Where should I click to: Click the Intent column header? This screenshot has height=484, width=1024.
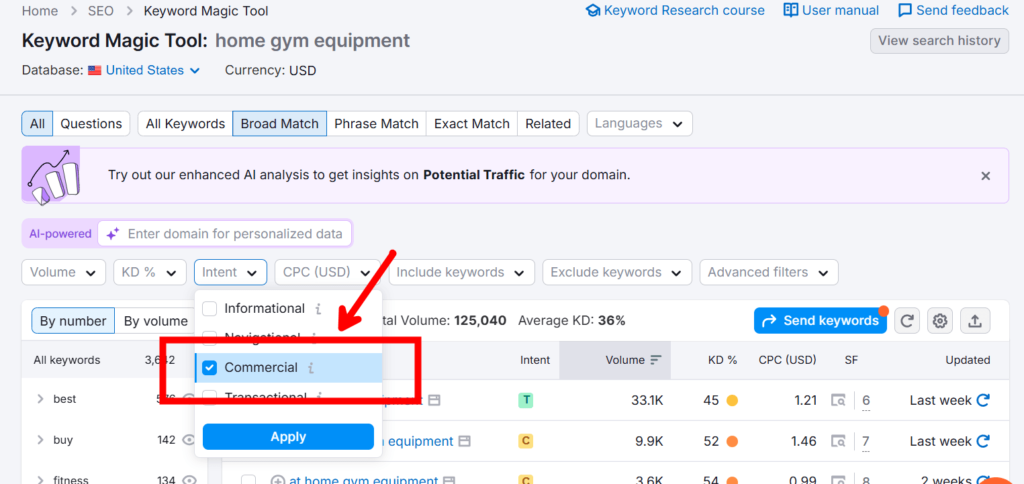click(535, 360)
